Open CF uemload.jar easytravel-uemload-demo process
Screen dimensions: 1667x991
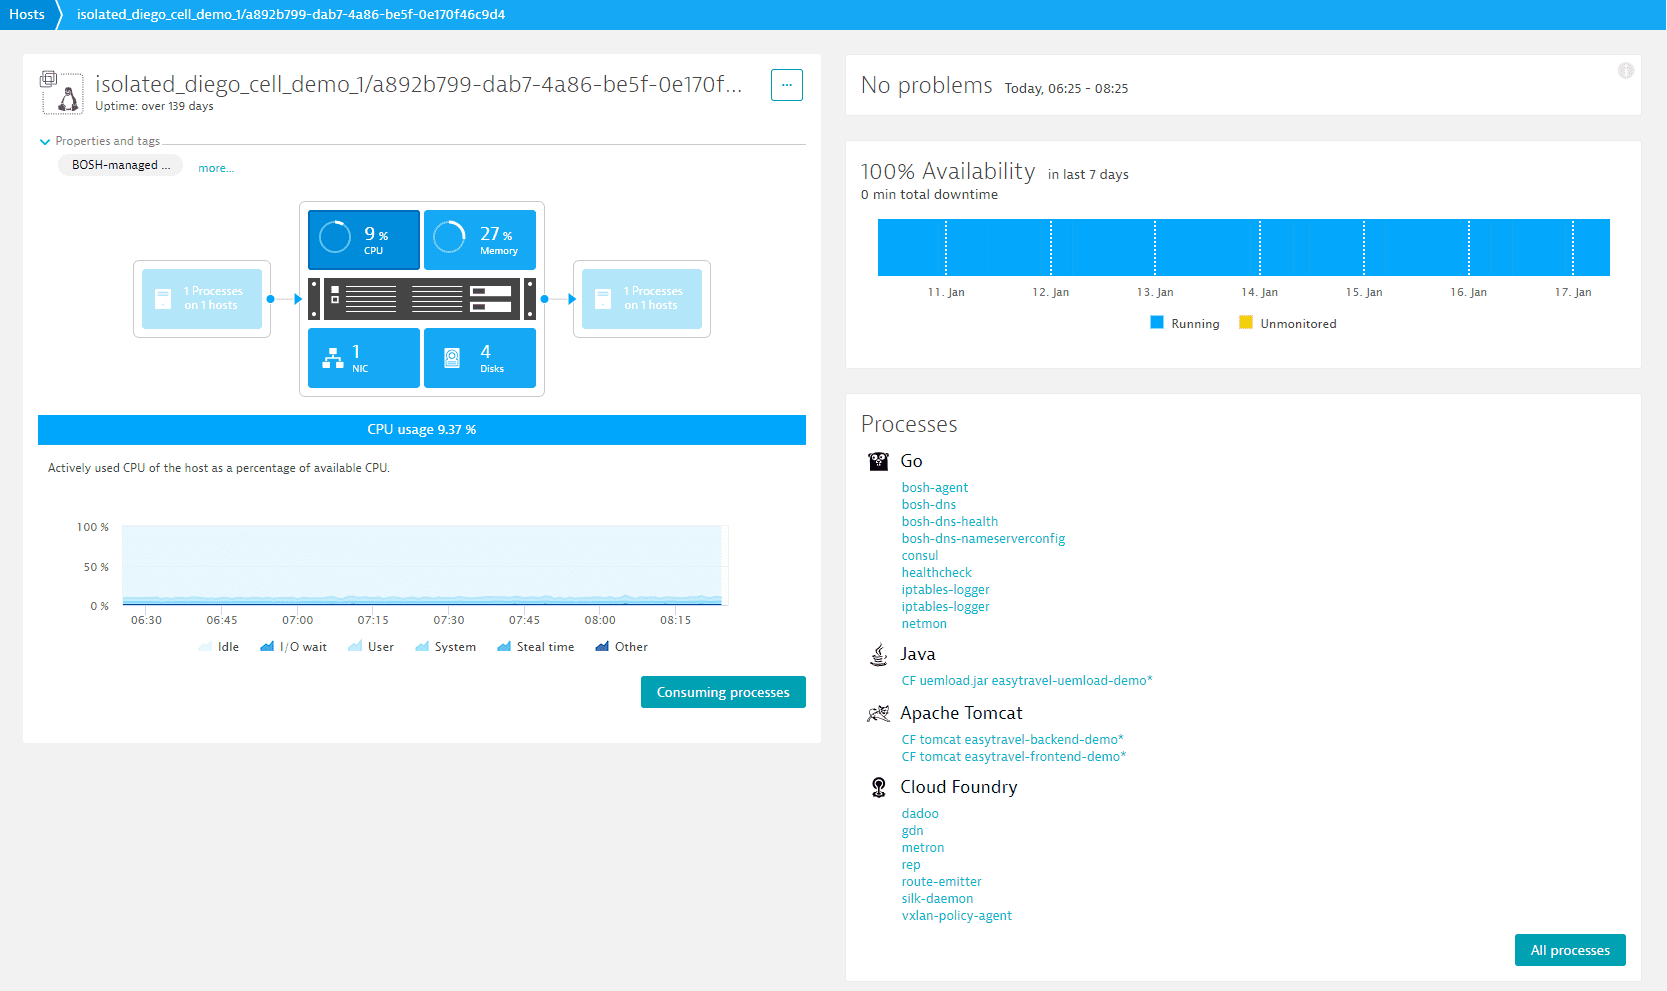pos(1027,681)
